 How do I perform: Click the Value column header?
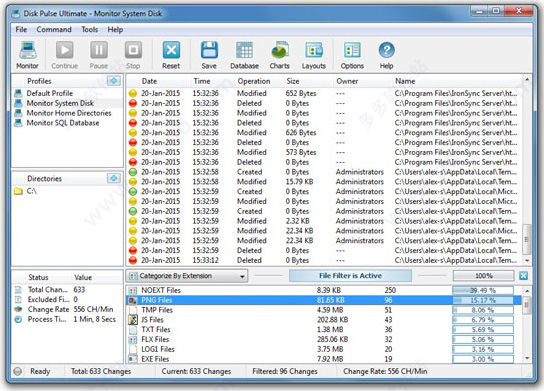coord(83,278)
